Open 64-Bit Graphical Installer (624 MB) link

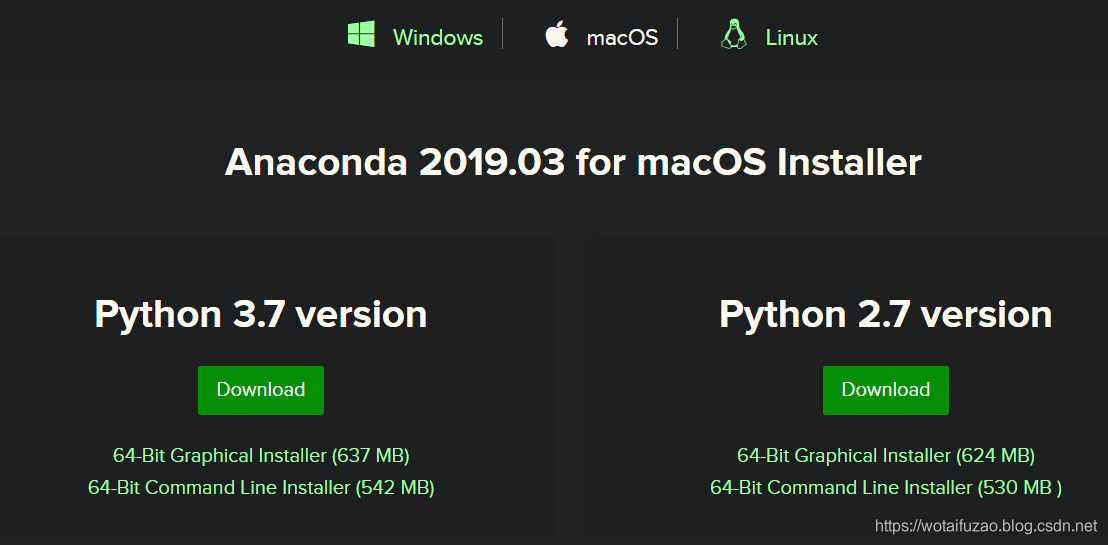tap(885, 456)
